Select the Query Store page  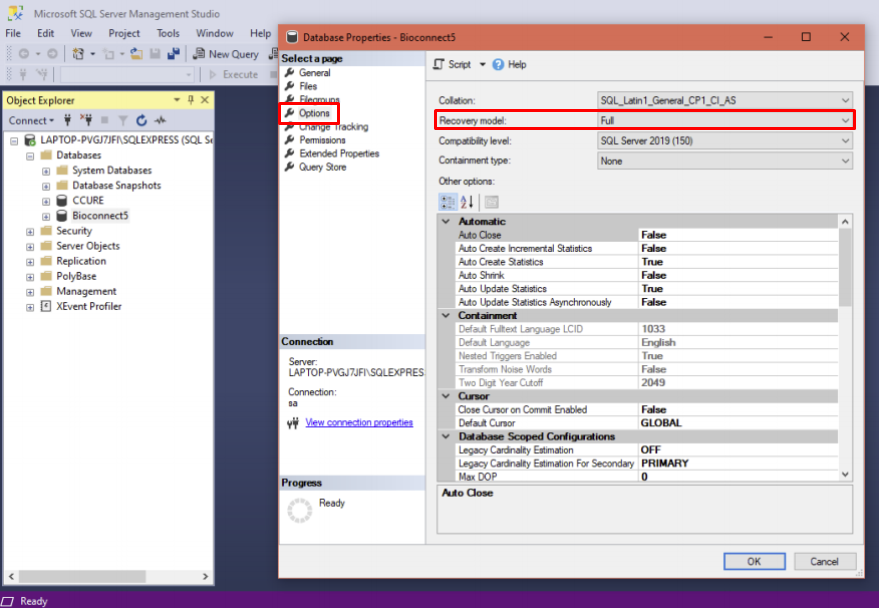(x=322, y=167)
